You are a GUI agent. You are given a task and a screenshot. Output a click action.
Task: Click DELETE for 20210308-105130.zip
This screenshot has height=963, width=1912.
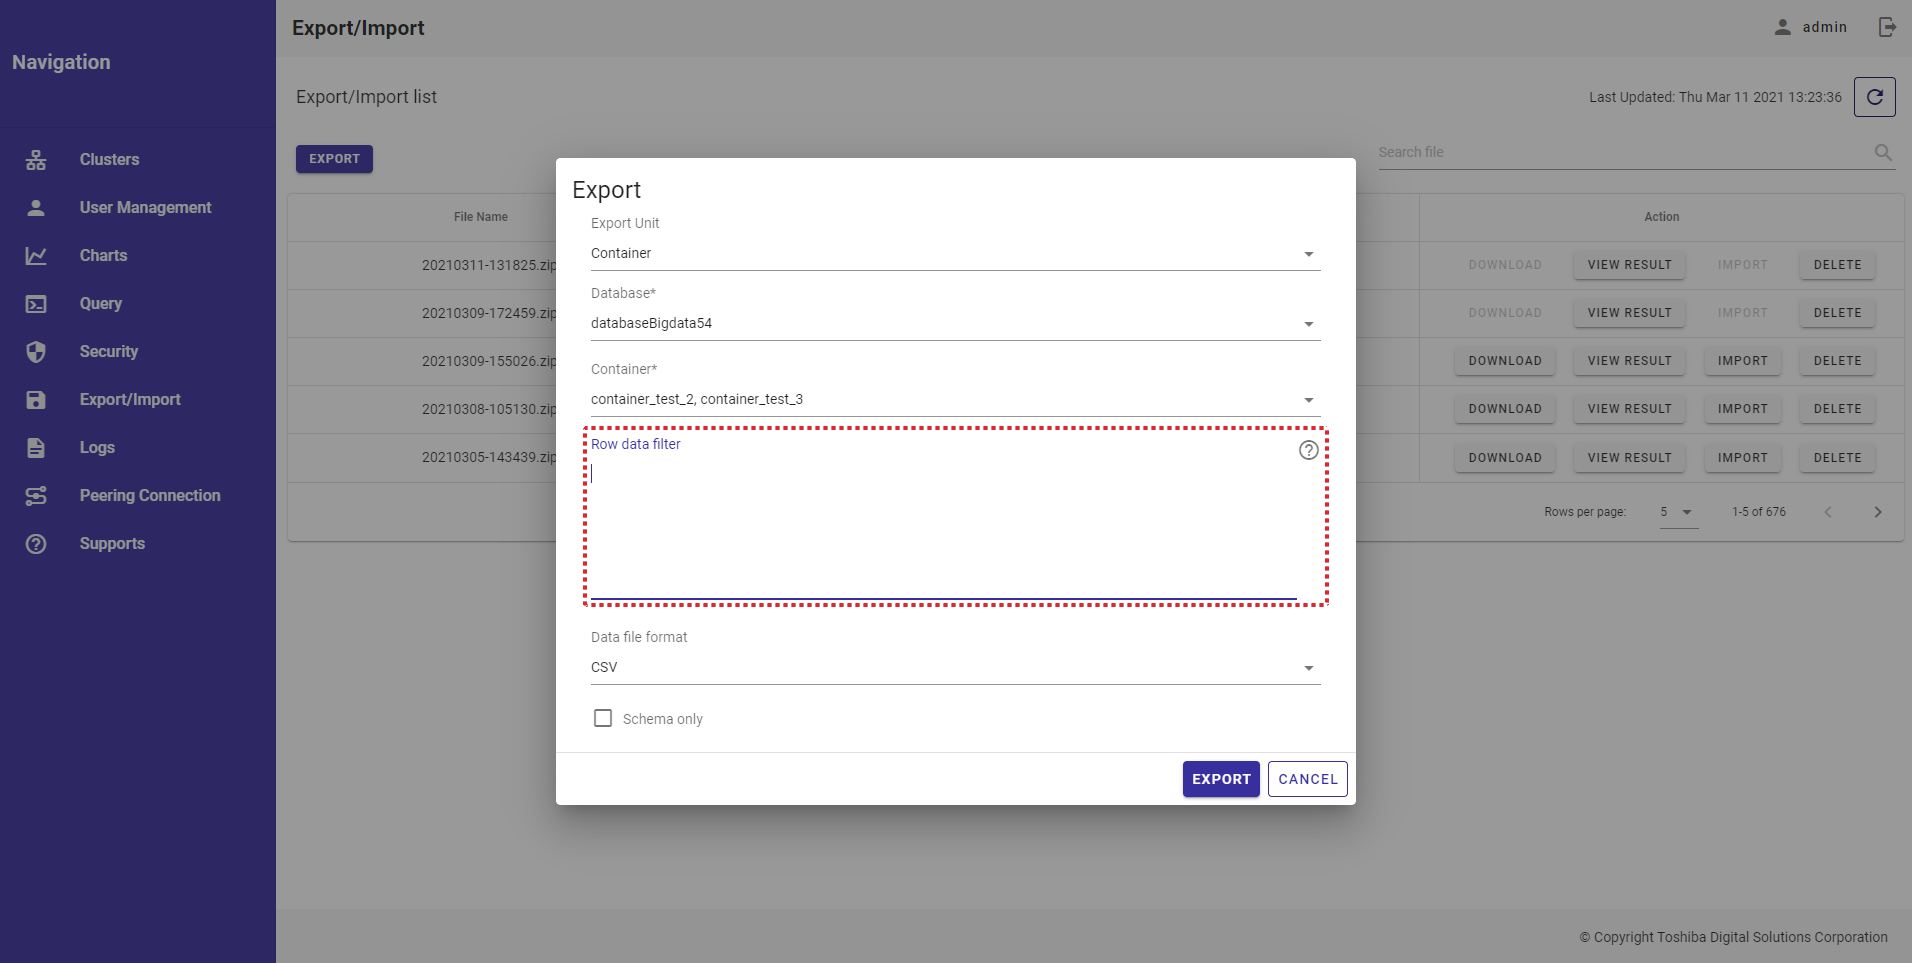[1837, 409]
